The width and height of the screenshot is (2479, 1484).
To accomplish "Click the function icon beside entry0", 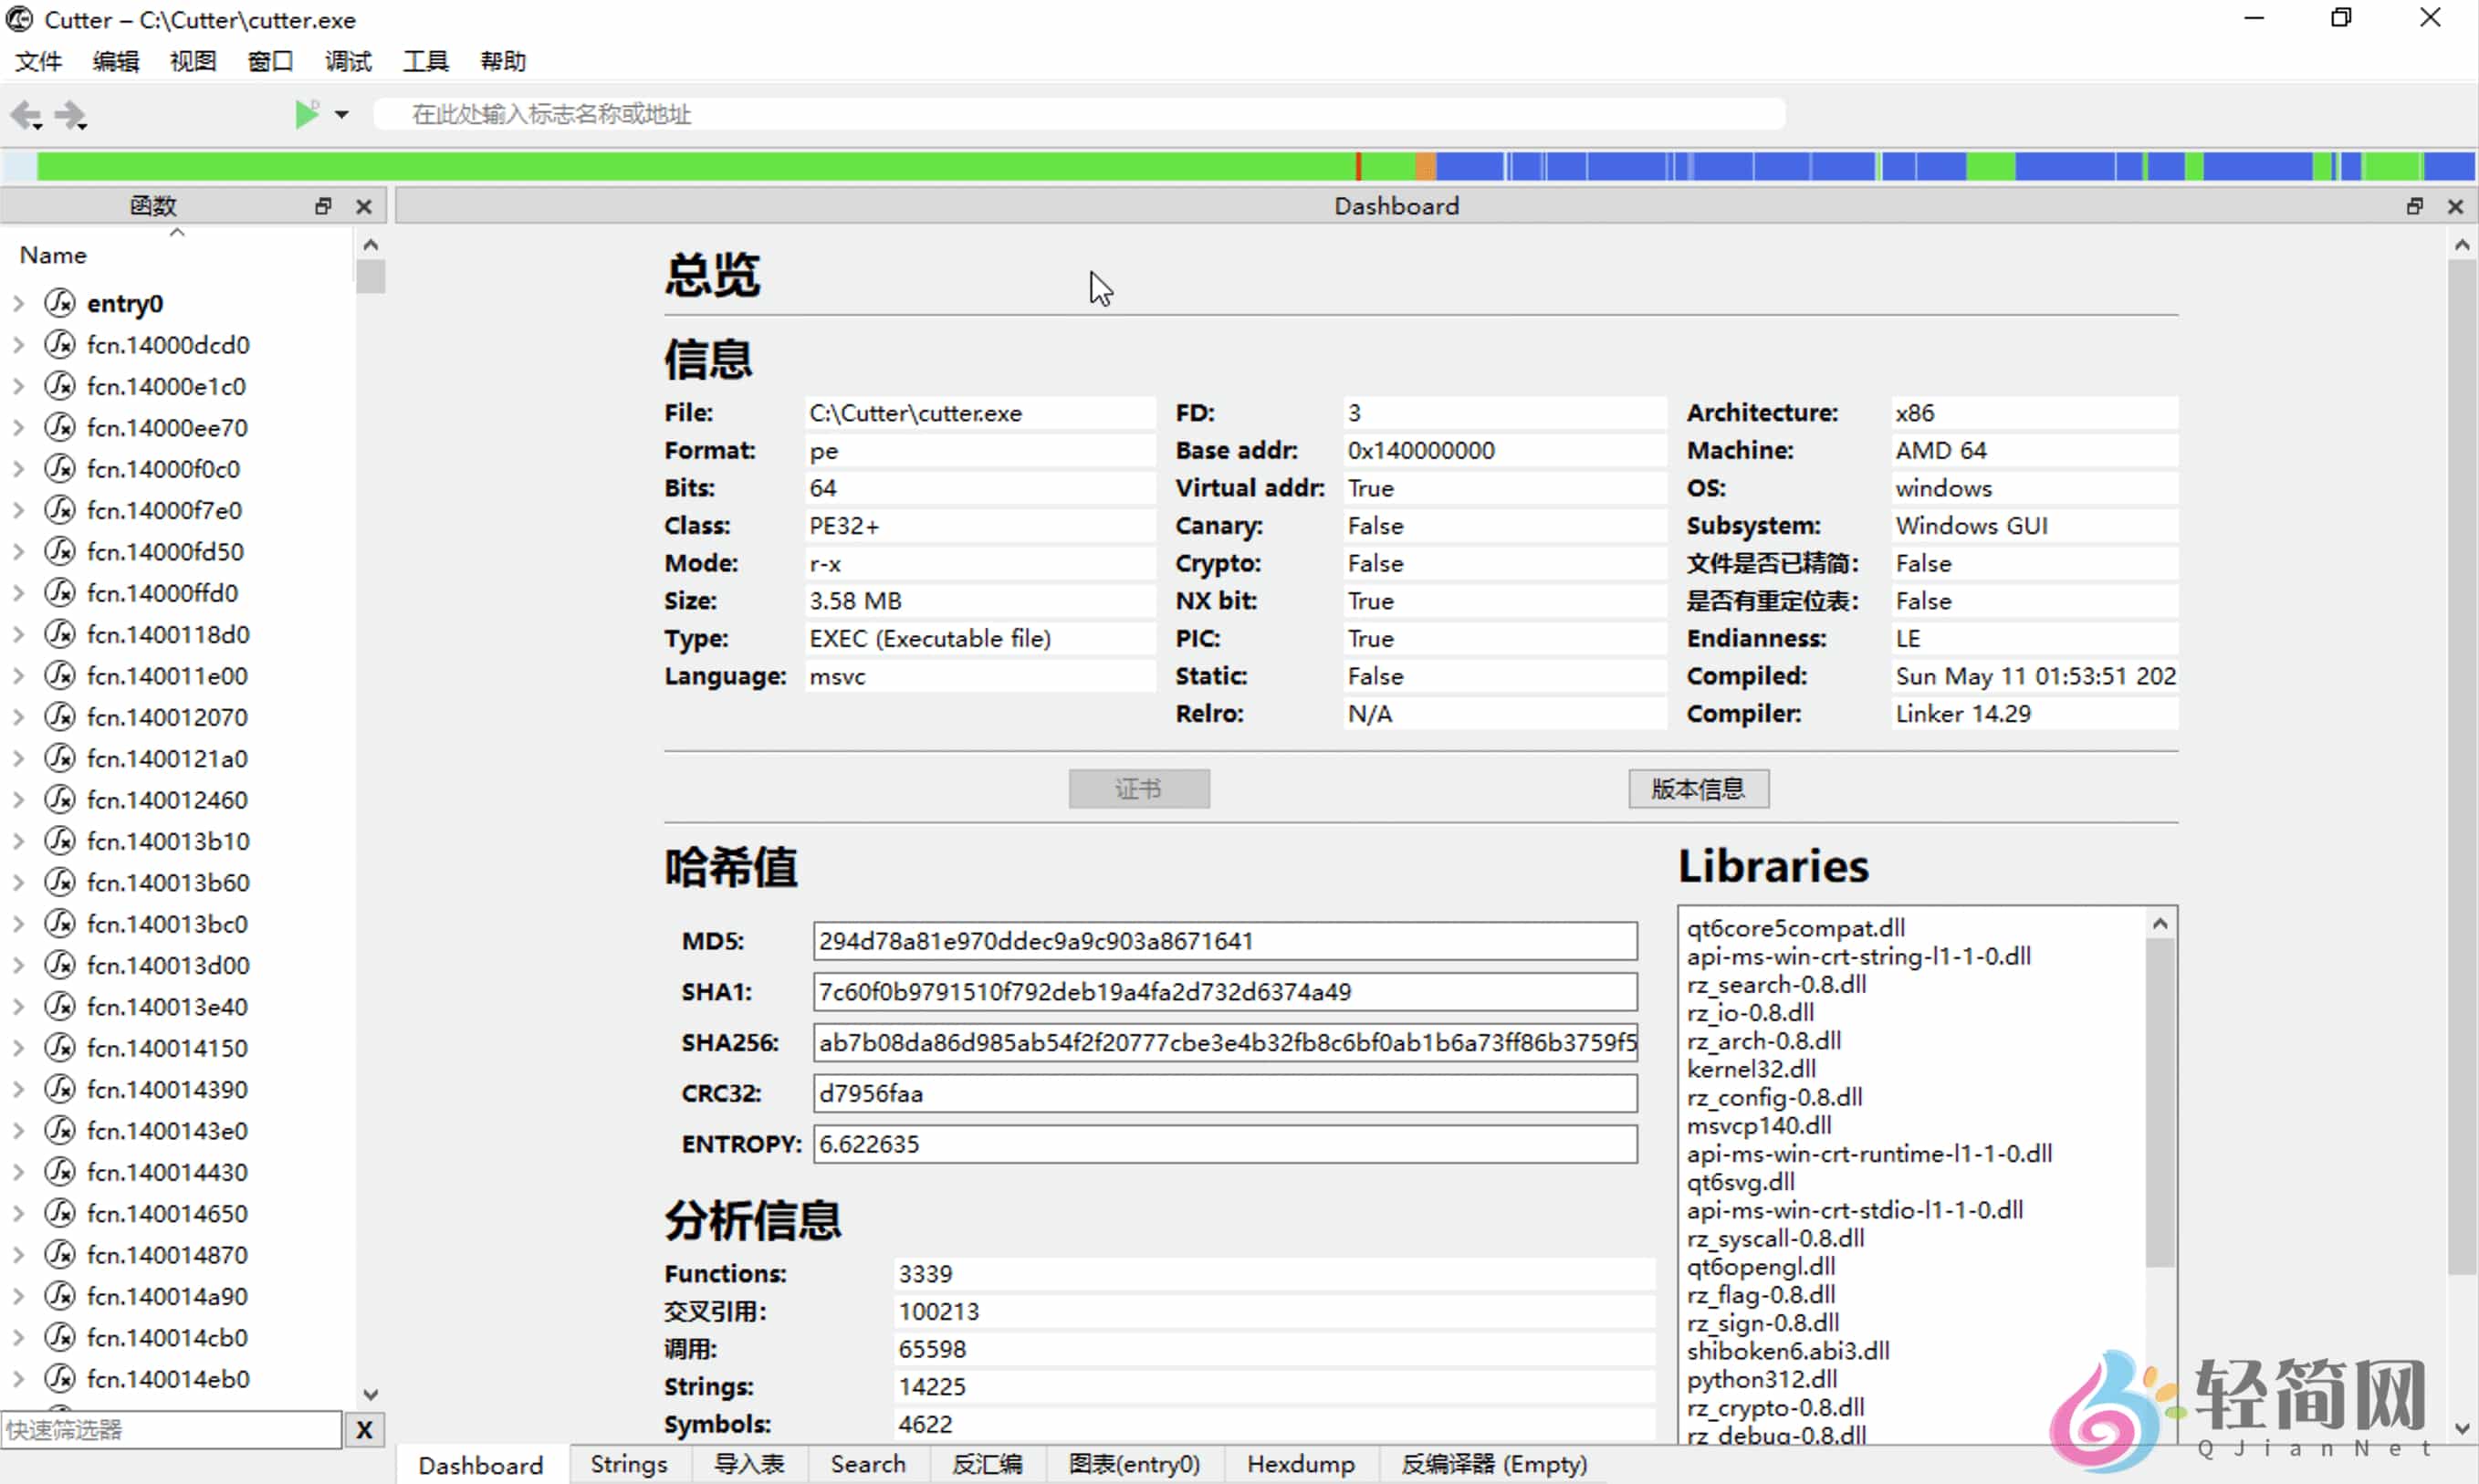I will click(x=59, y=302).
